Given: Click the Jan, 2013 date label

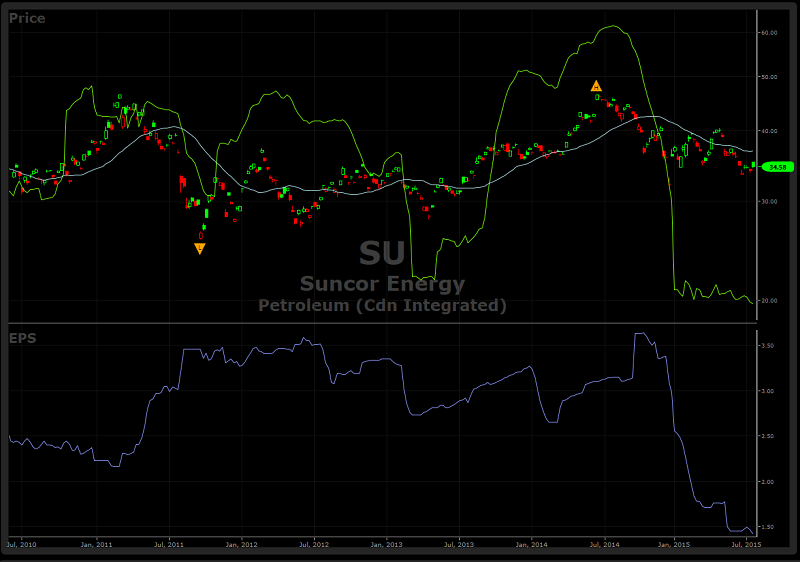Looking at the screenshot, I should pos(386,545).
